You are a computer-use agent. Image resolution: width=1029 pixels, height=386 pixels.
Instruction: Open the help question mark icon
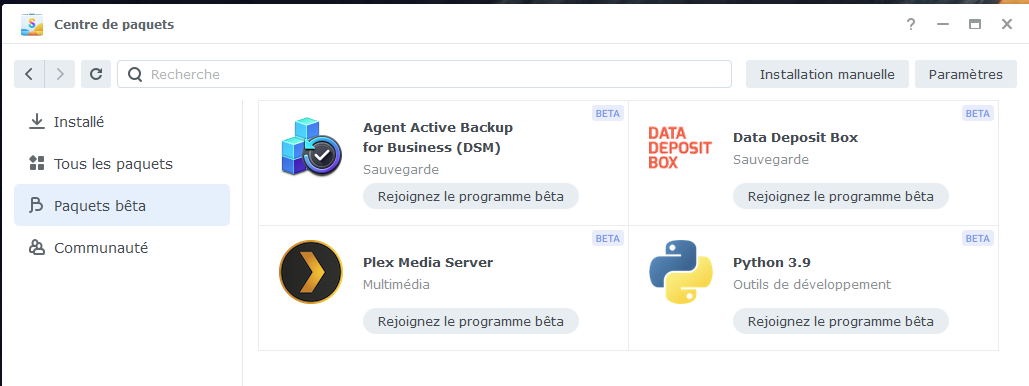point(911,24)
